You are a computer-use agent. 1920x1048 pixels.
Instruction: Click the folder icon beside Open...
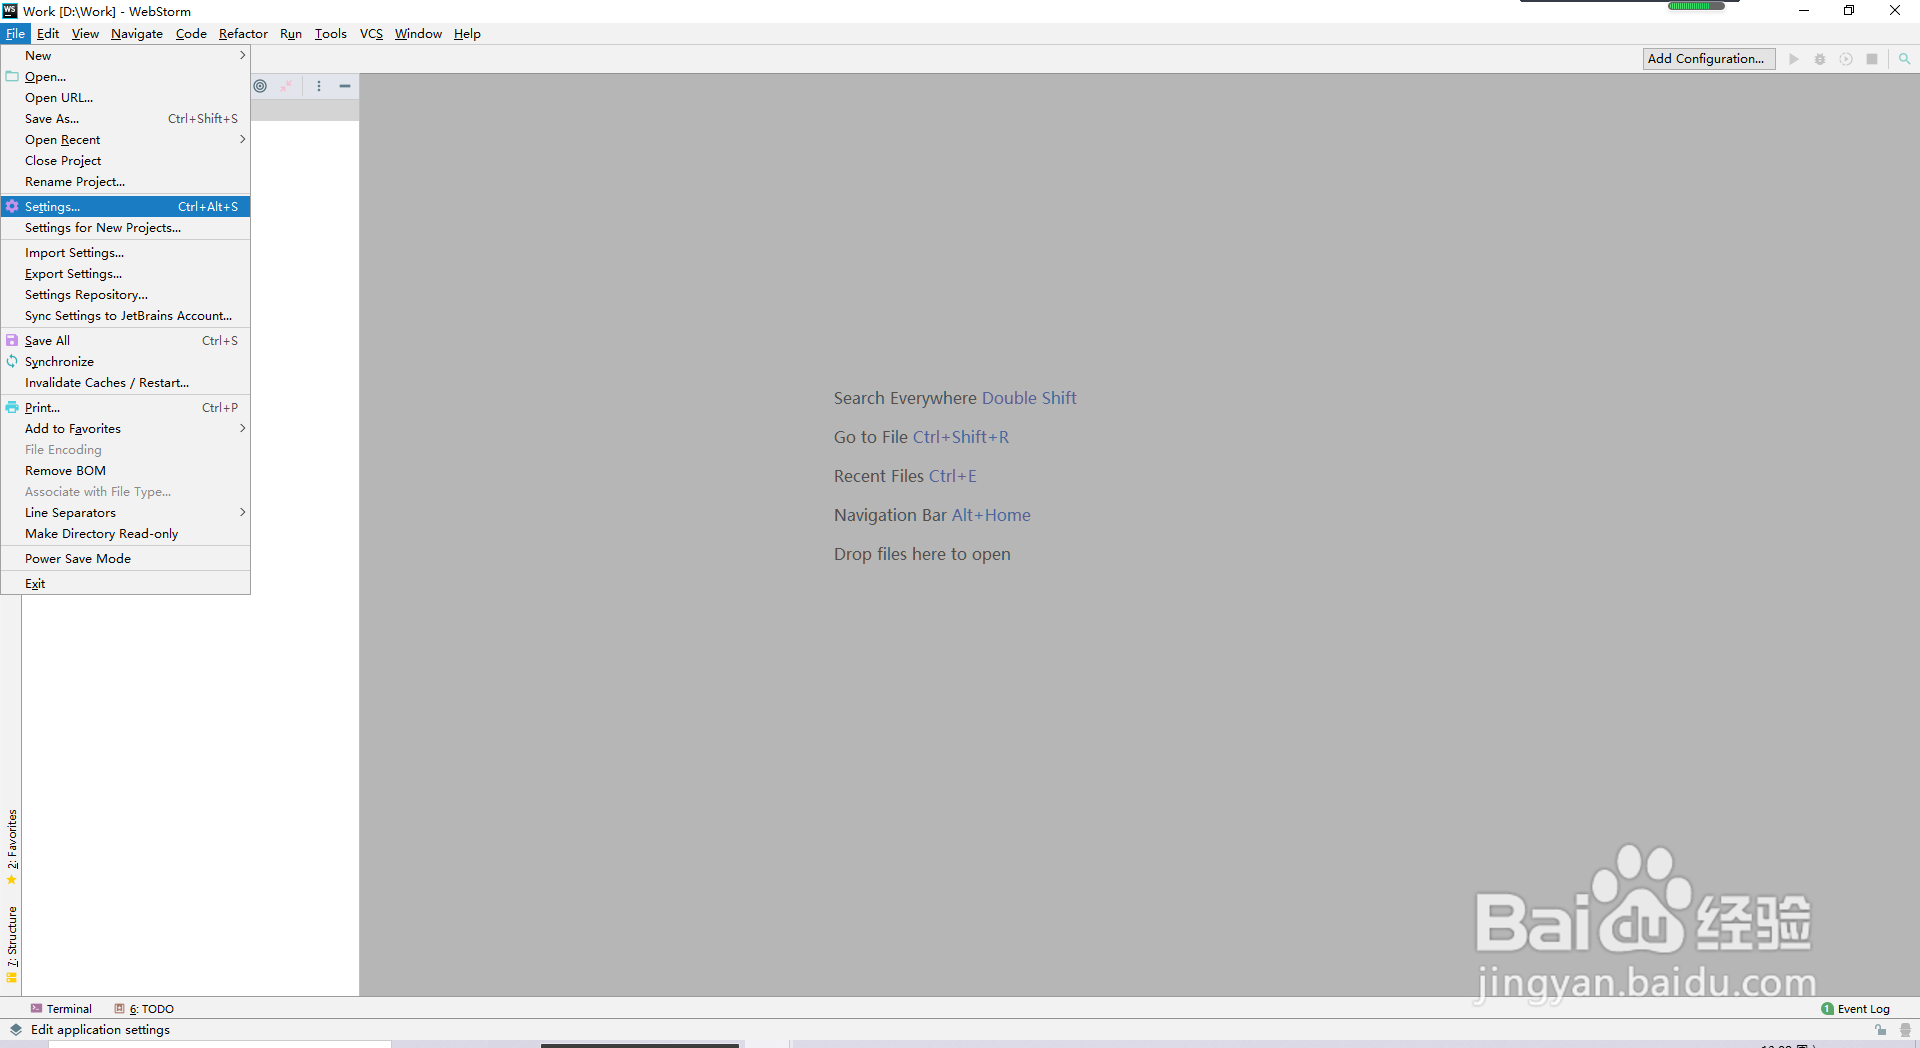pyautogui.click(x=12, y=77)
